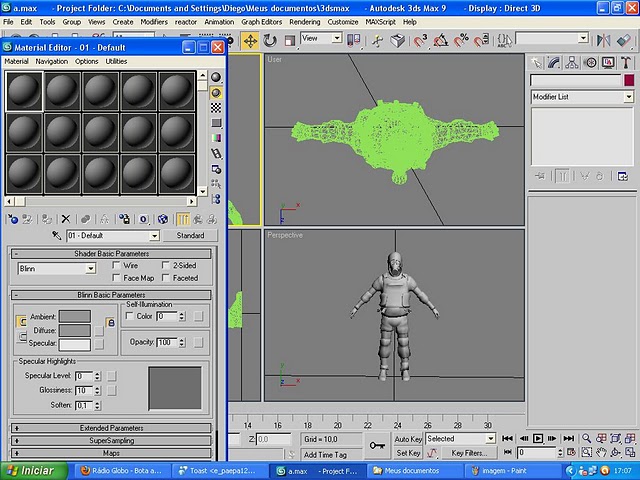Click the Specular color swatch

75,344
